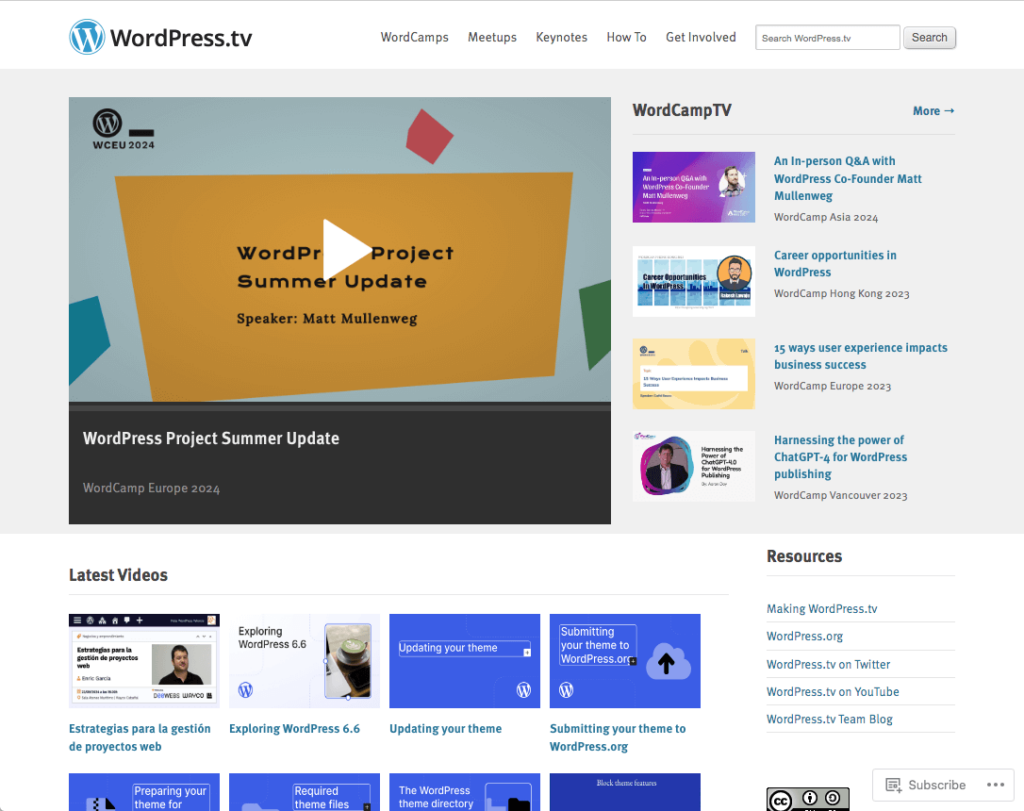This screenshot has height=811, width=1024.
Task: Open the WordCamps menu
Action: point(415,37)
